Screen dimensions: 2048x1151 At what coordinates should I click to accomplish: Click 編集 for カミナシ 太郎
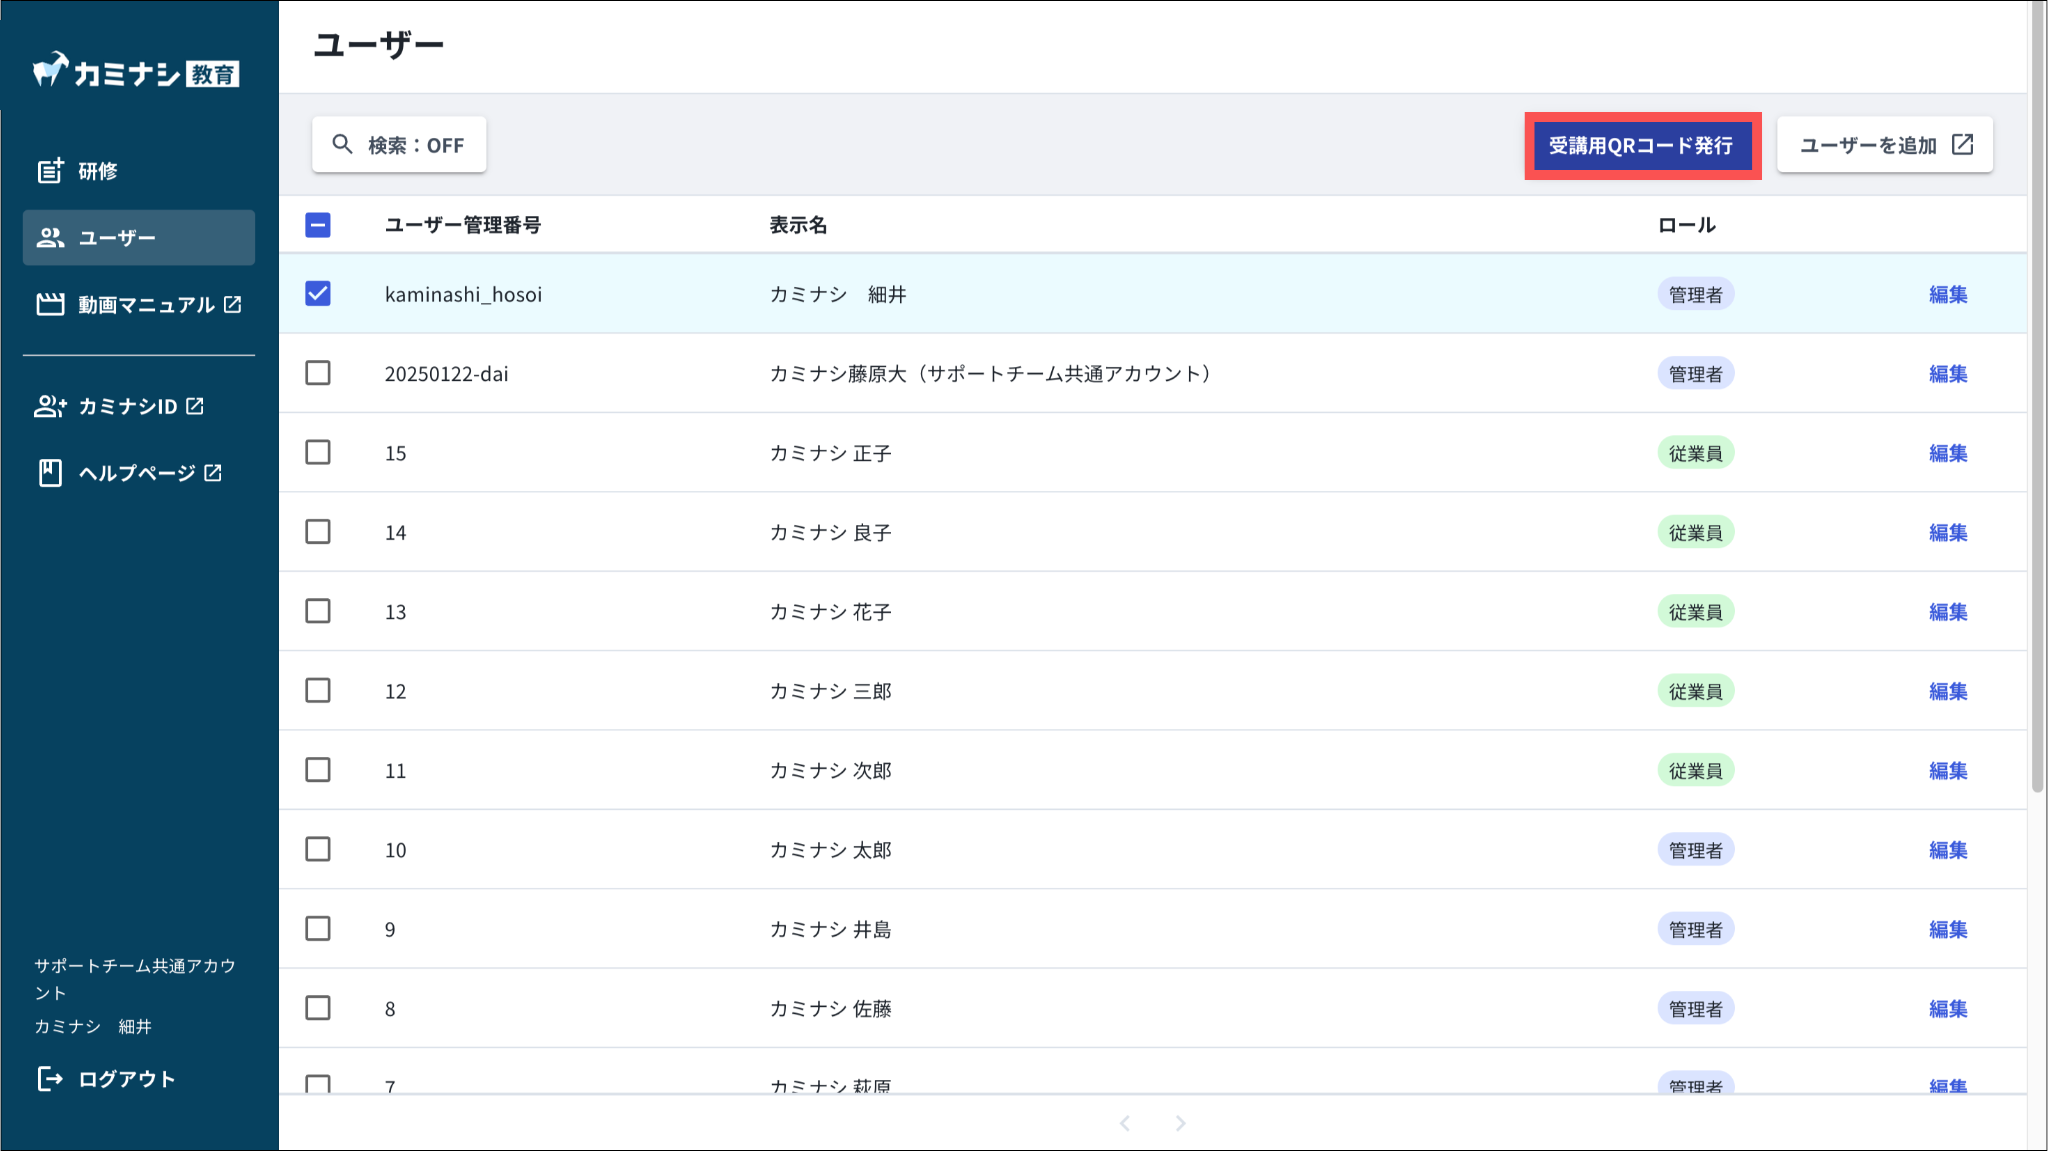tap(1948, 850)
